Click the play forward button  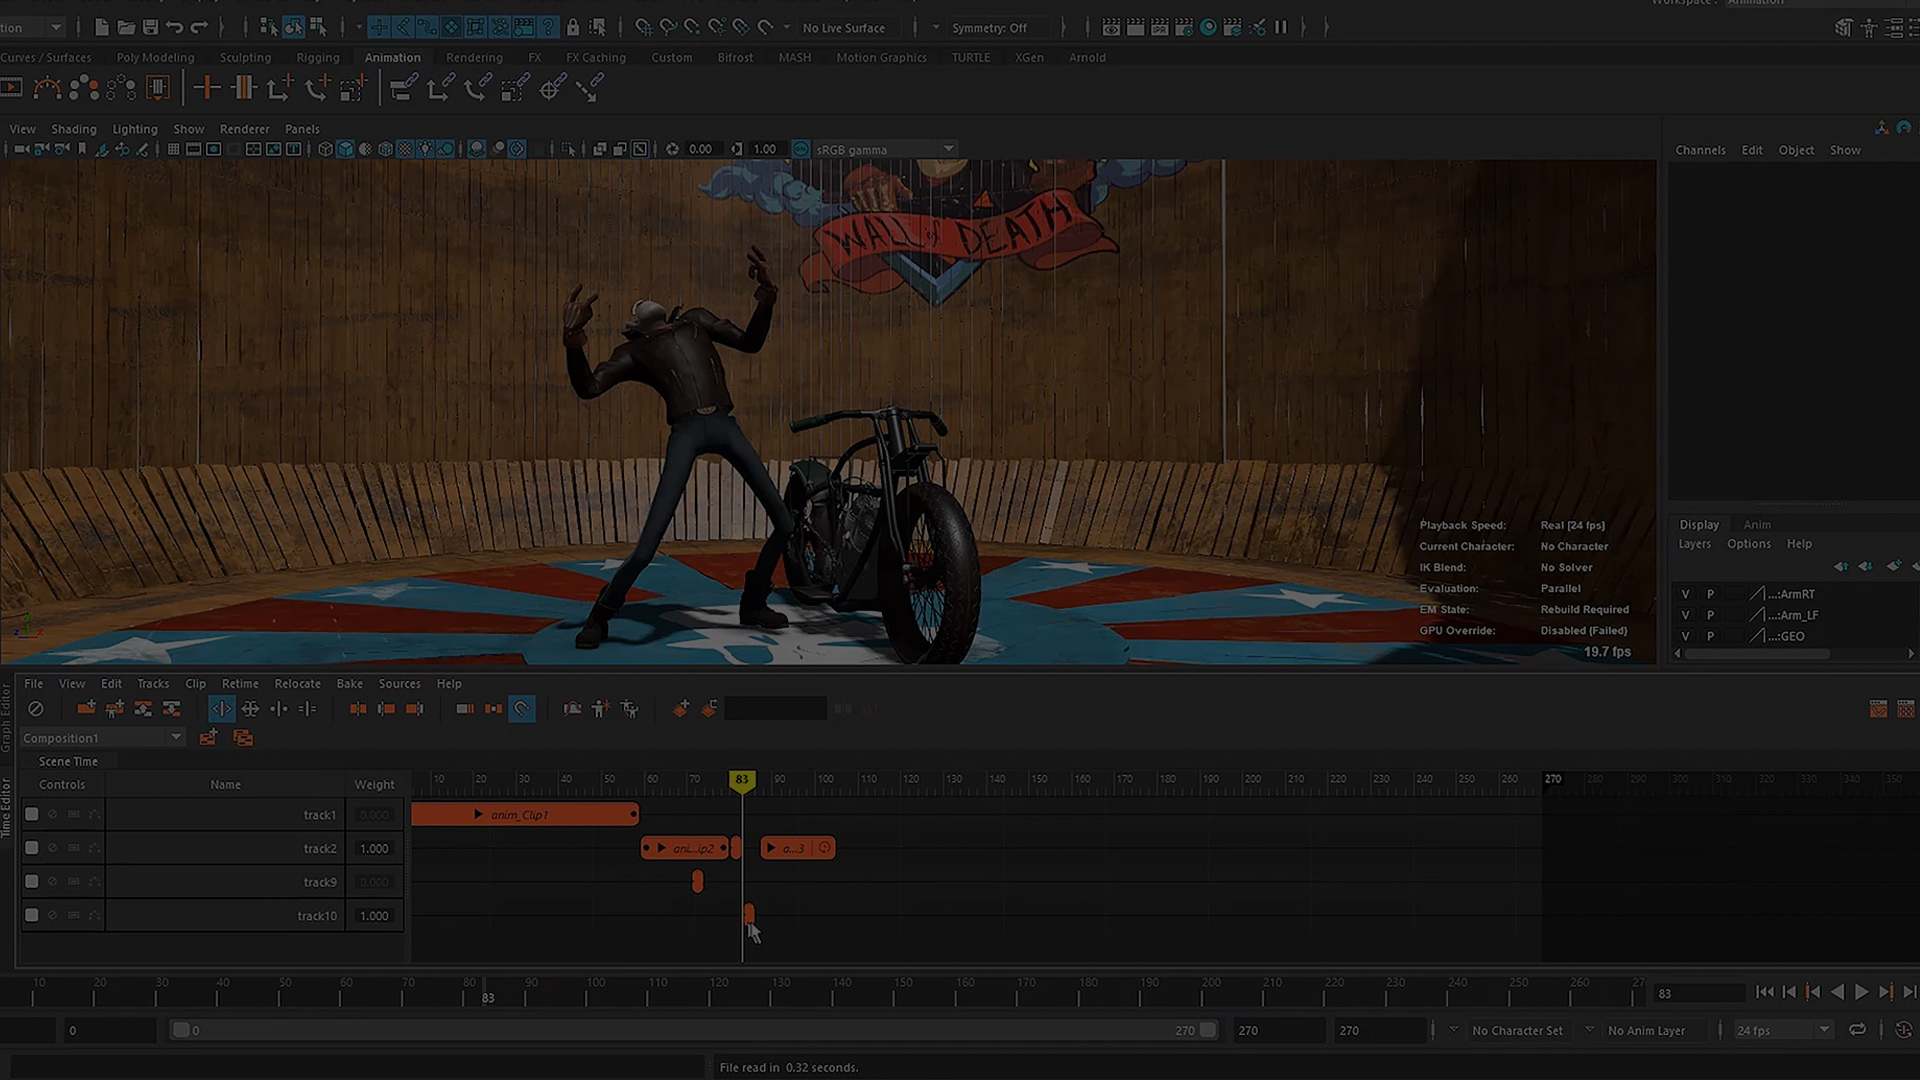click(1861, 992)
